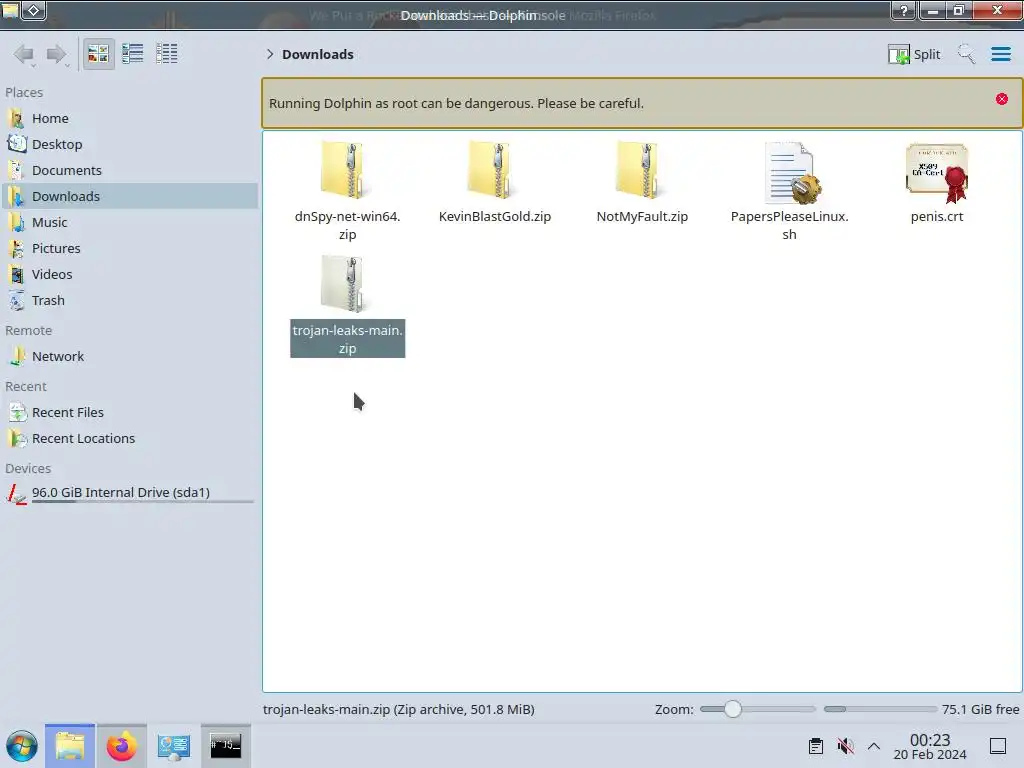The width and height of the screenshot is (1024, 768).
Task: Open Network under Remote
Action: 129,357
